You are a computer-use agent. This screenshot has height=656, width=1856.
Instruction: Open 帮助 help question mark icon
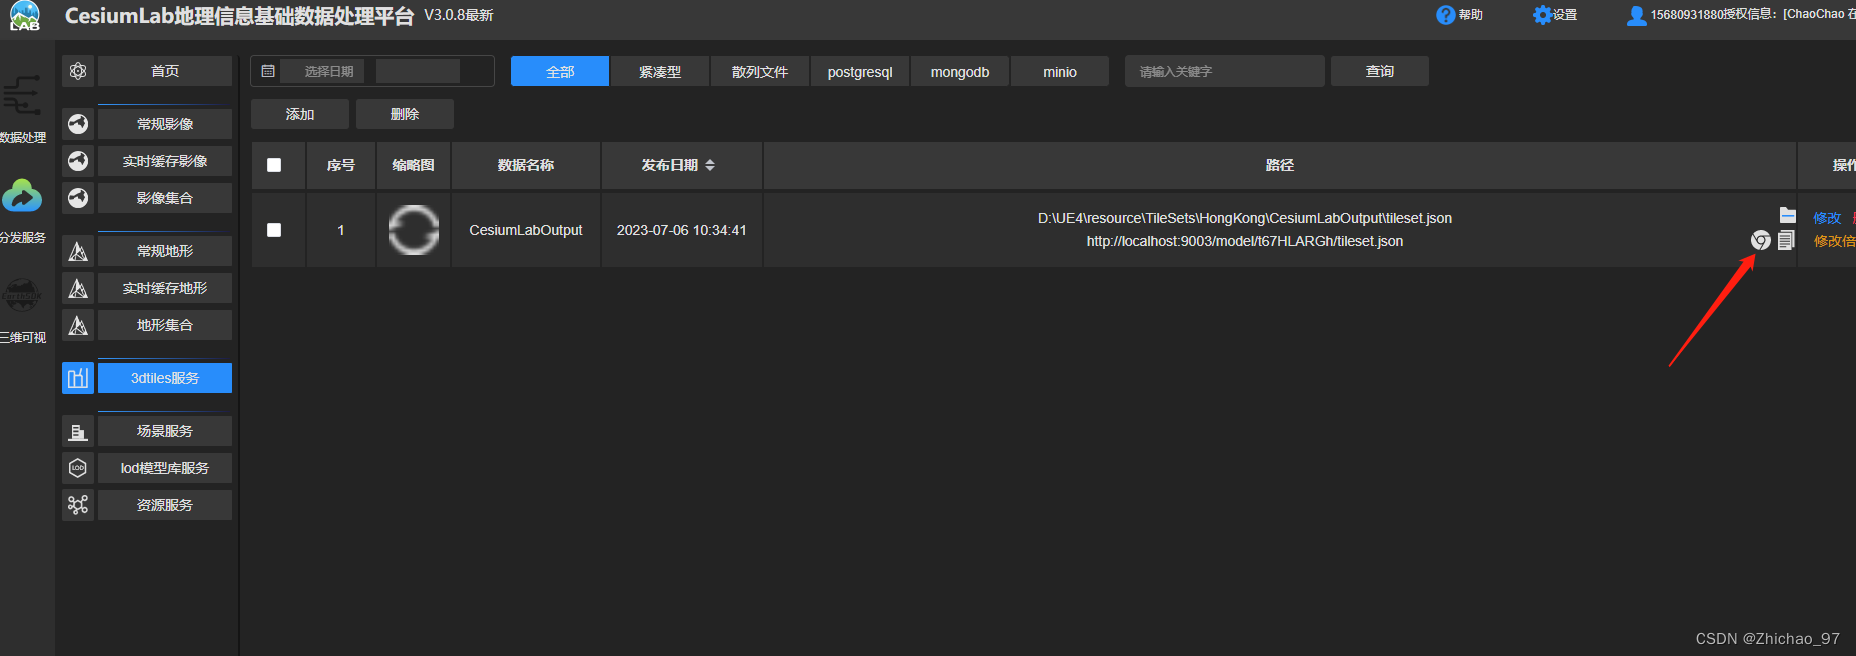(1445, 15)
